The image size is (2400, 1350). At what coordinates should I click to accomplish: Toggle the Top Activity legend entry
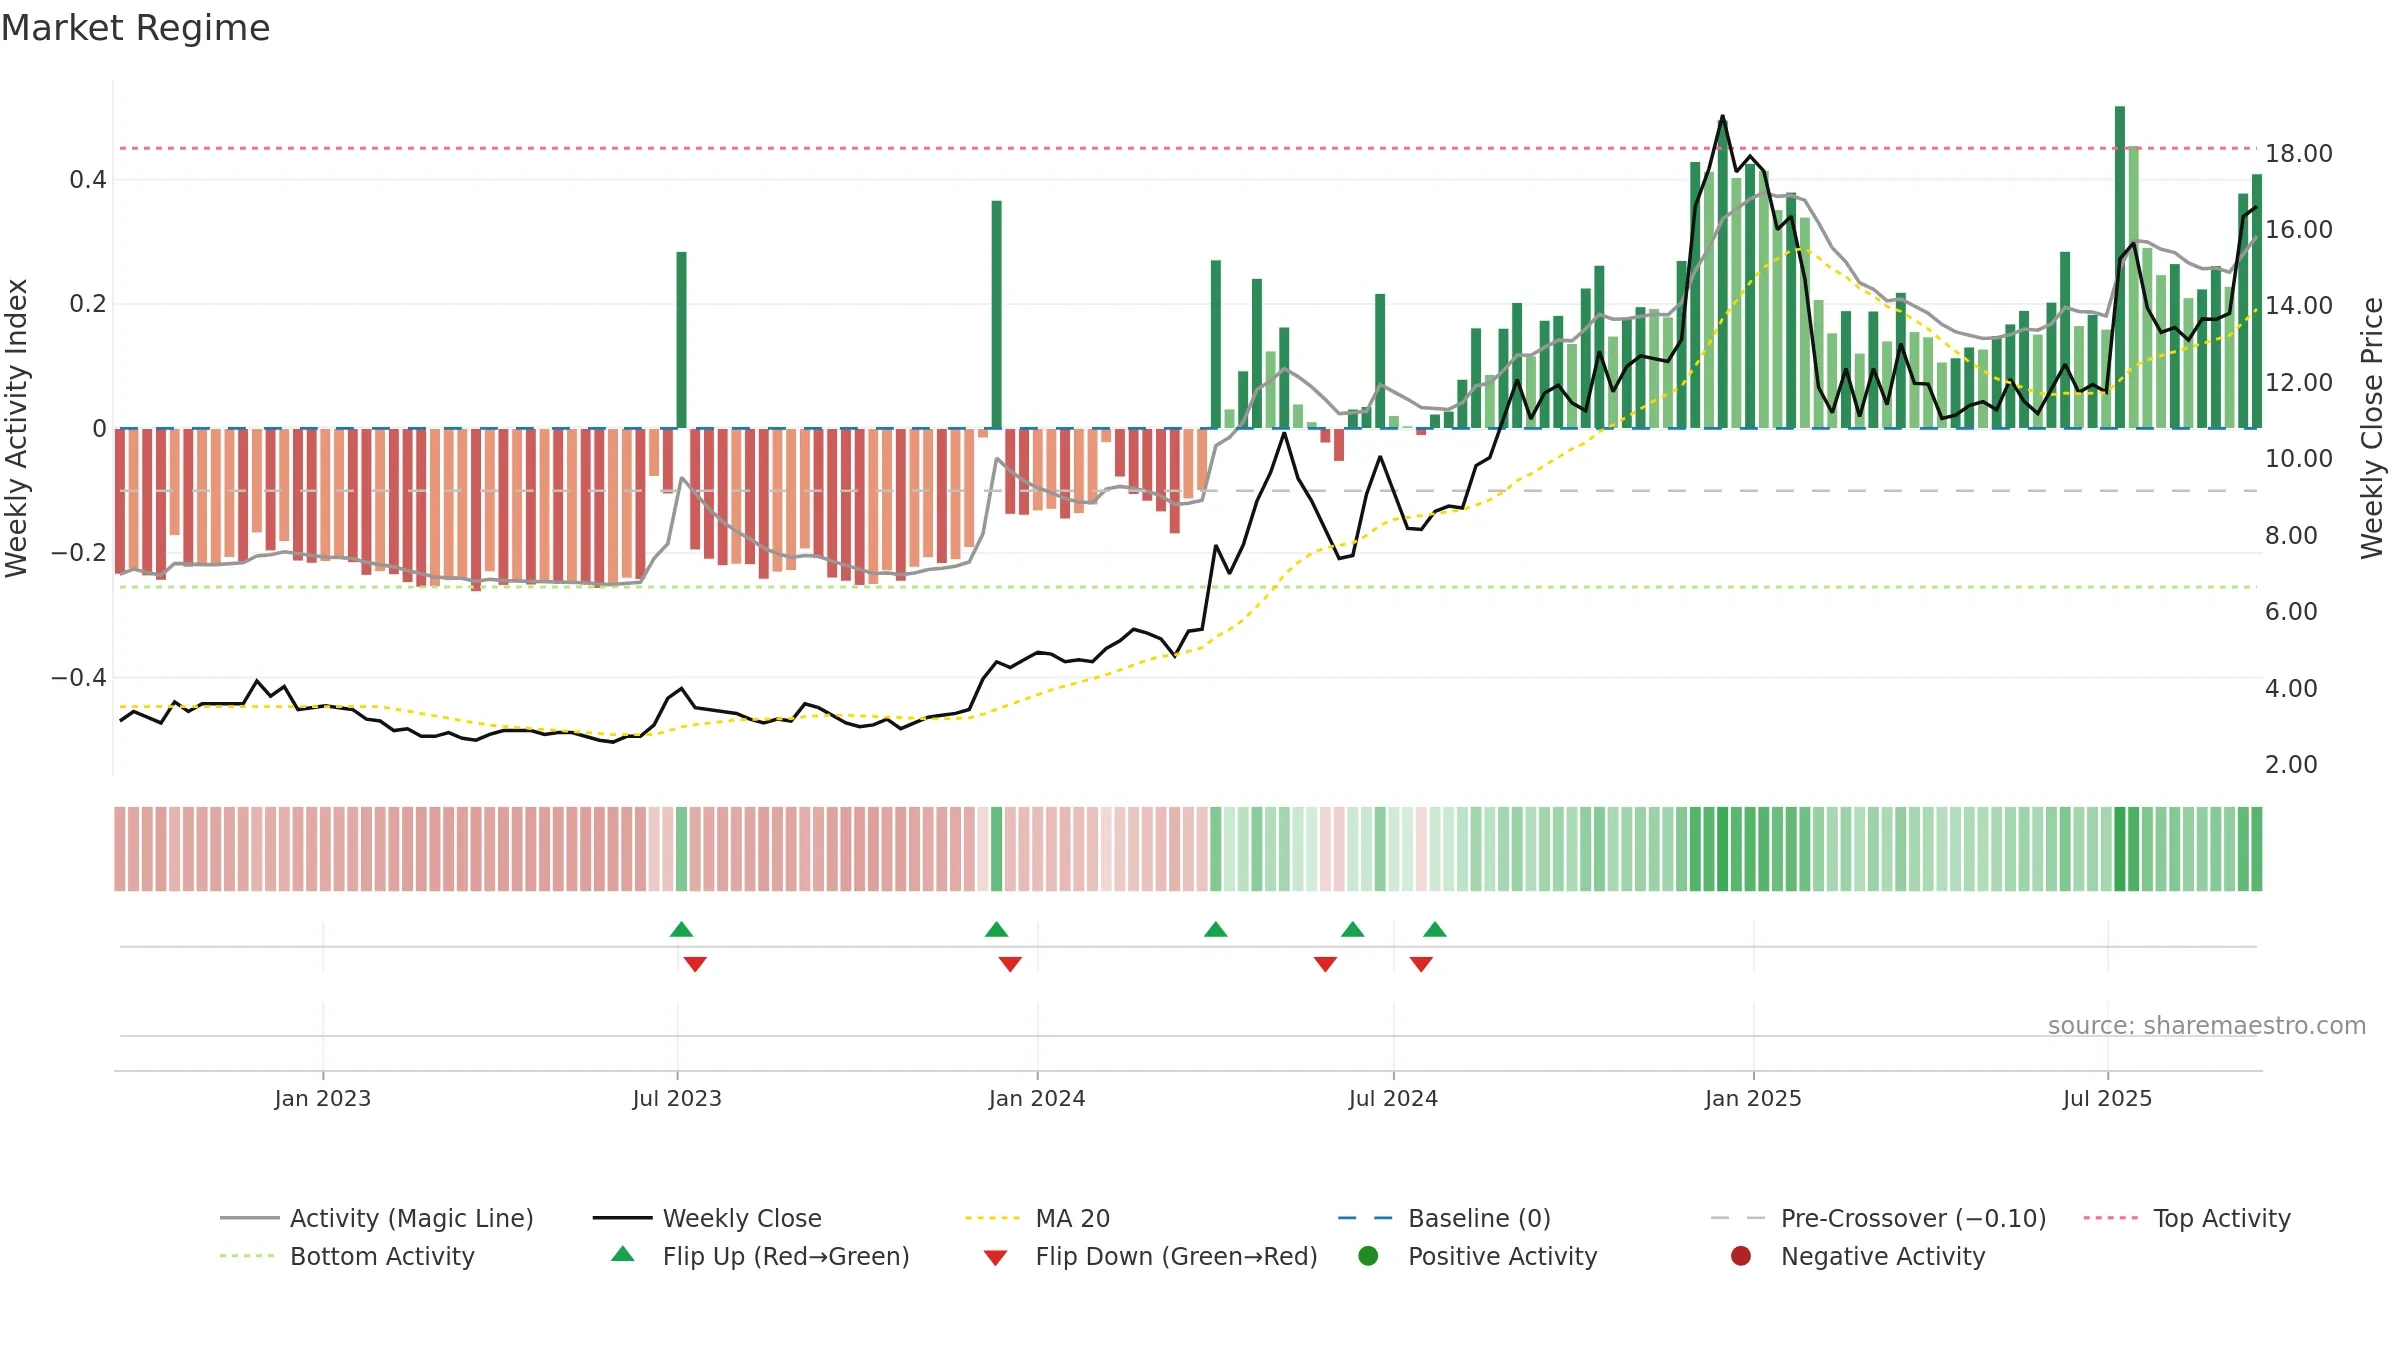click(x=2187, y=1218)
